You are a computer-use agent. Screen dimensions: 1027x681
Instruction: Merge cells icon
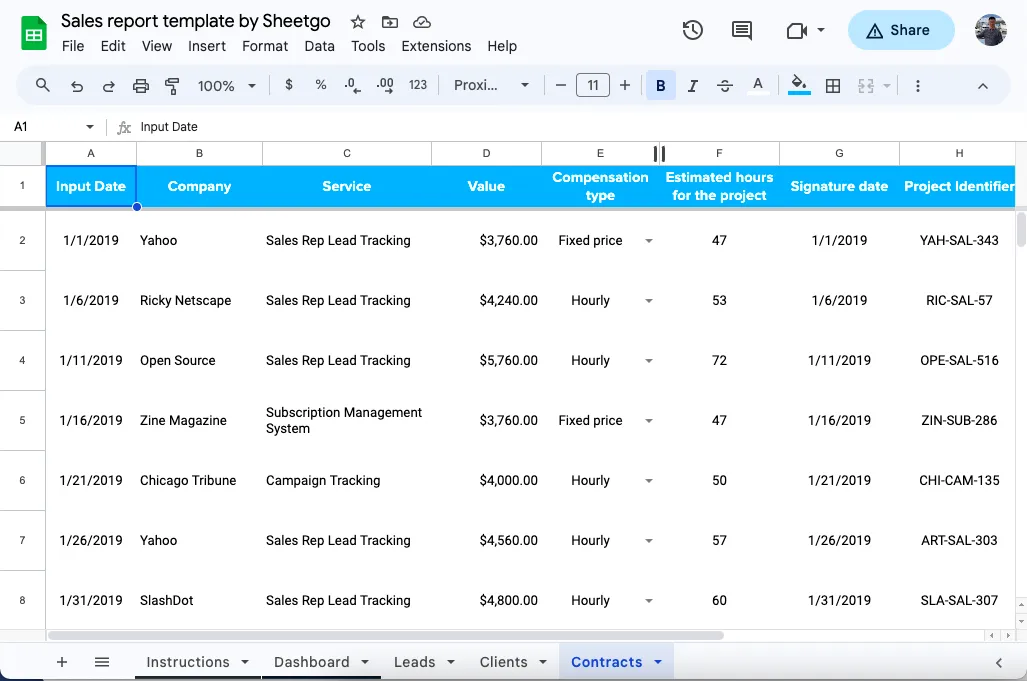[x=866, y=86]
